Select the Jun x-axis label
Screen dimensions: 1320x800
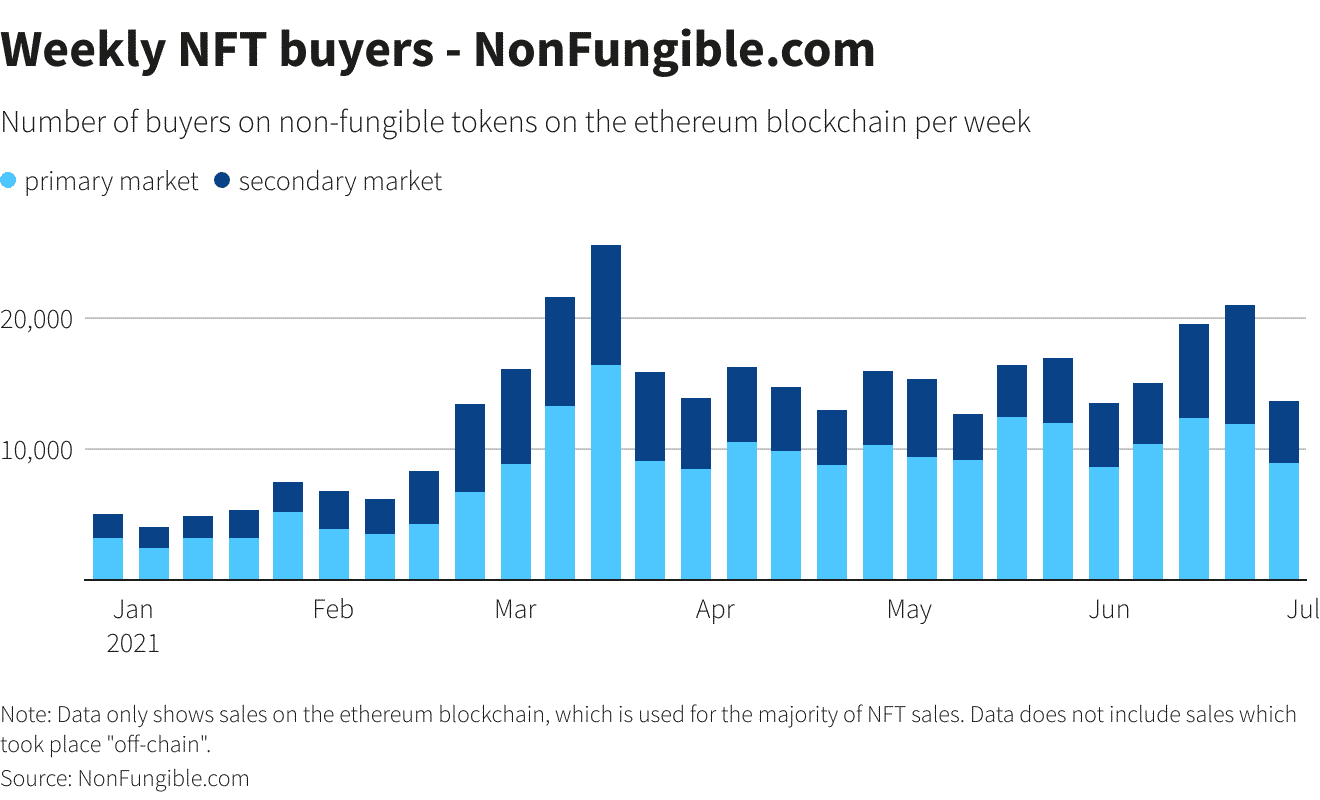tap(1109, 609)
